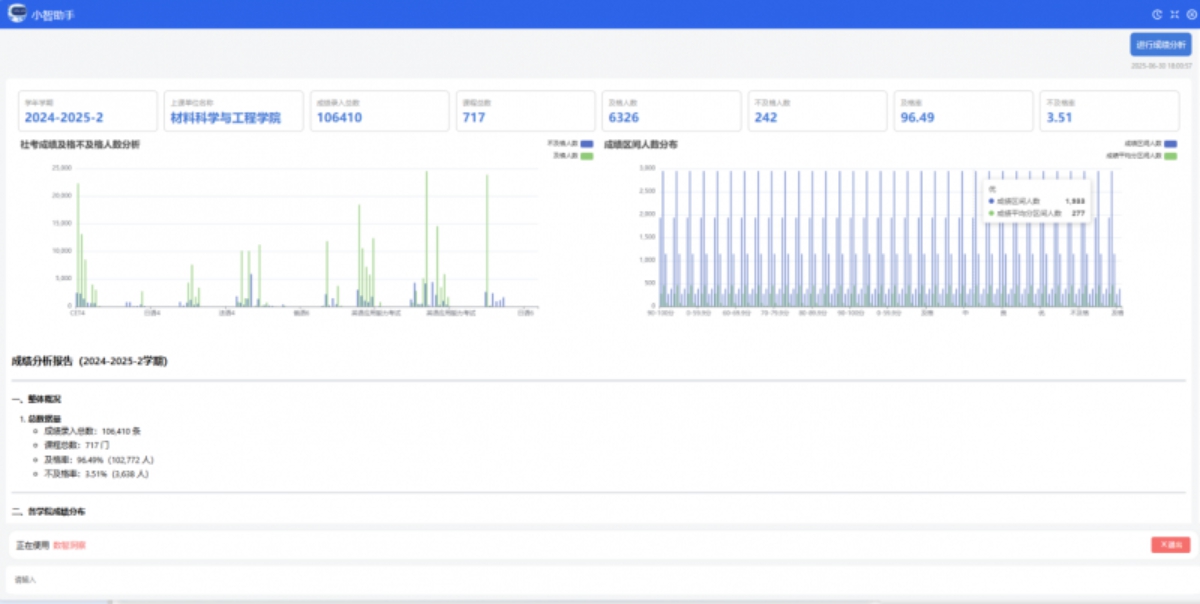
Task: Toggle 成绩区间人数 legend in right chart
Action: (x=1170, y=144)
